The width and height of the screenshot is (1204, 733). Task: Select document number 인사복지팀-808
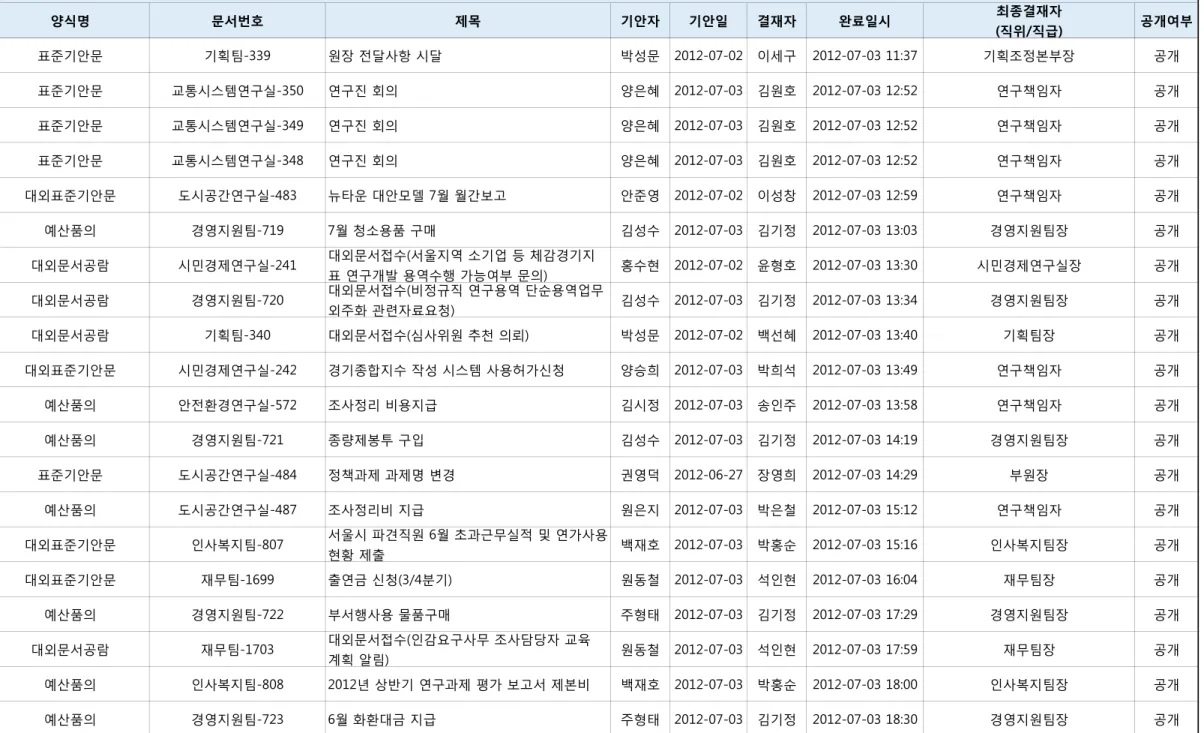(237, 686)
